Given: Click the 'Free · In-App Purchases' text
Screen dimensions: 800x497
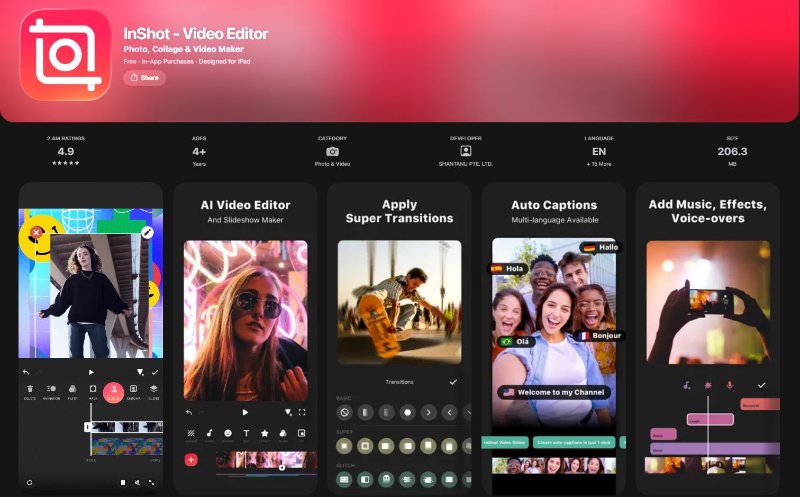Looking at the screenshot, I should 159,62.
